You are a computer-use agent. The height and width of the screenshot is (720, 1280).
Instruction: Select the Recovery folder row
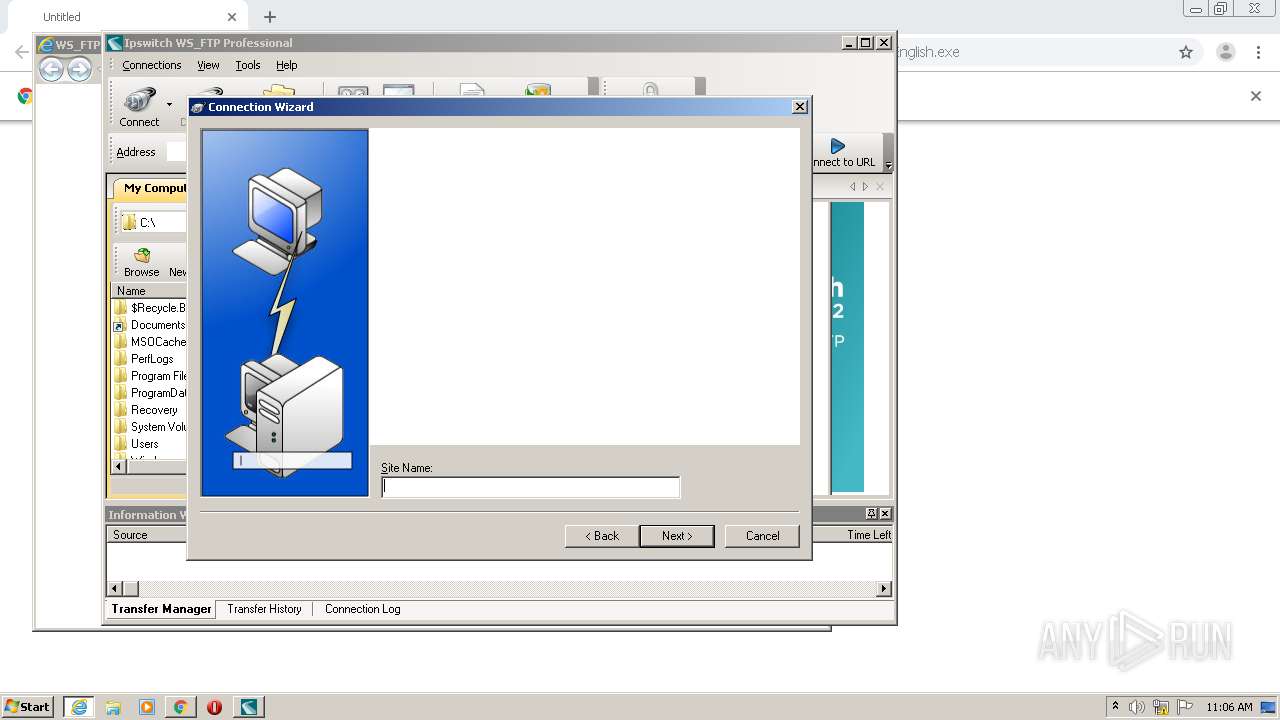(x=151, y=410)
